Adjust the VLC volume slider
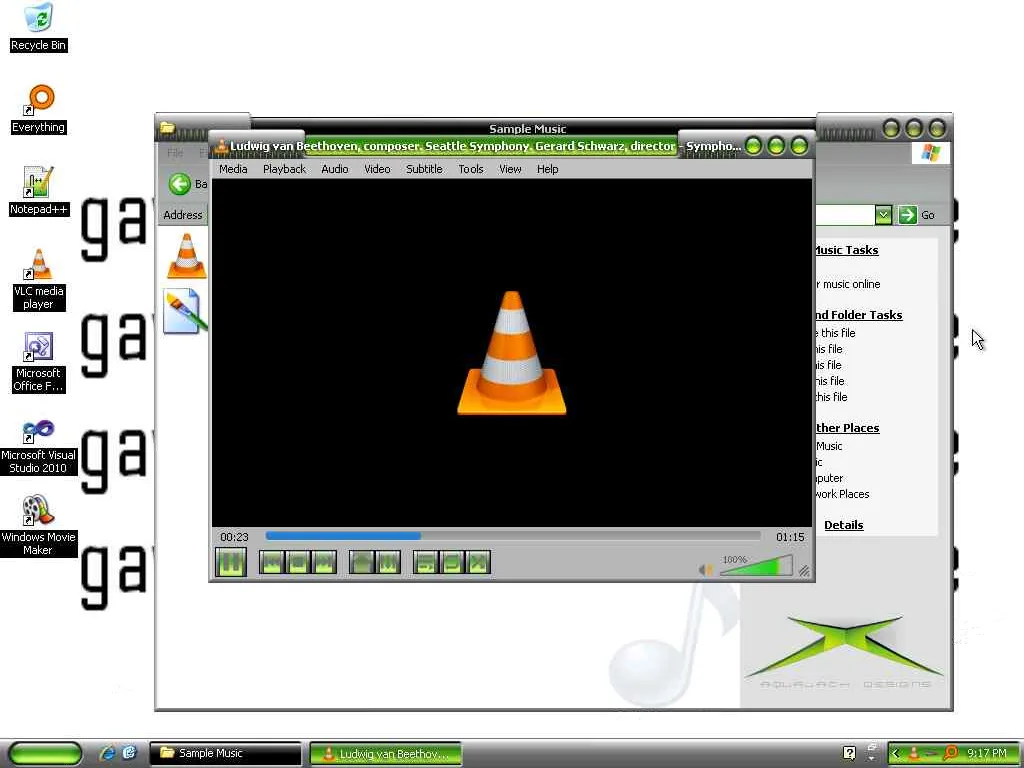This screenshot has height=768, width=1024. click(756, 566)
